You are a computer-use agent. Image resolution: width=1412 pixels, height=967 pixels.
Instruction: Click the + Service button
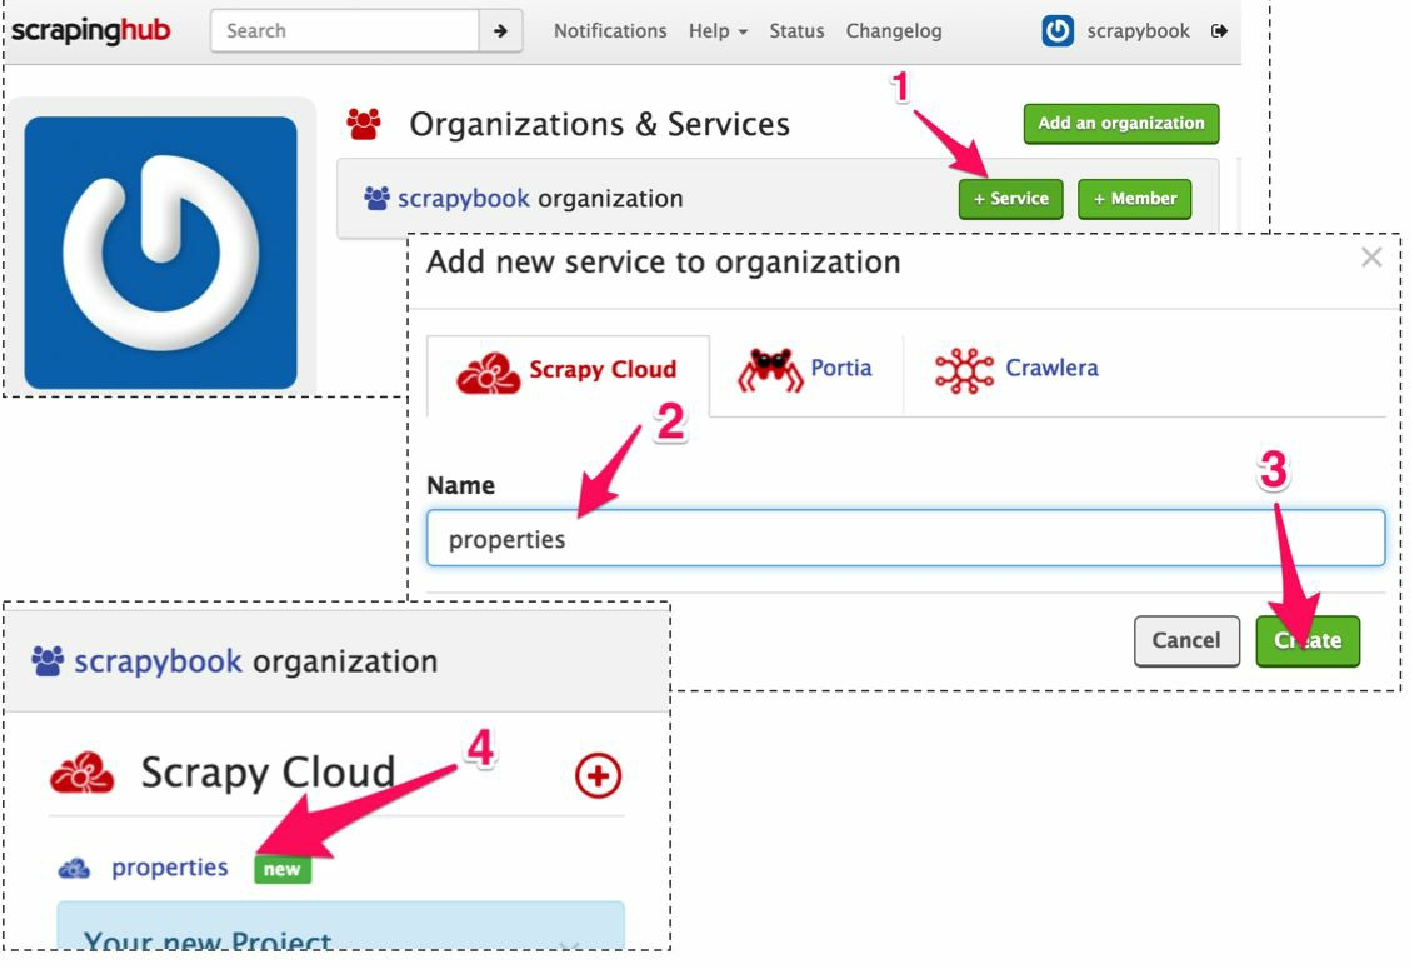click(1011, 199)
